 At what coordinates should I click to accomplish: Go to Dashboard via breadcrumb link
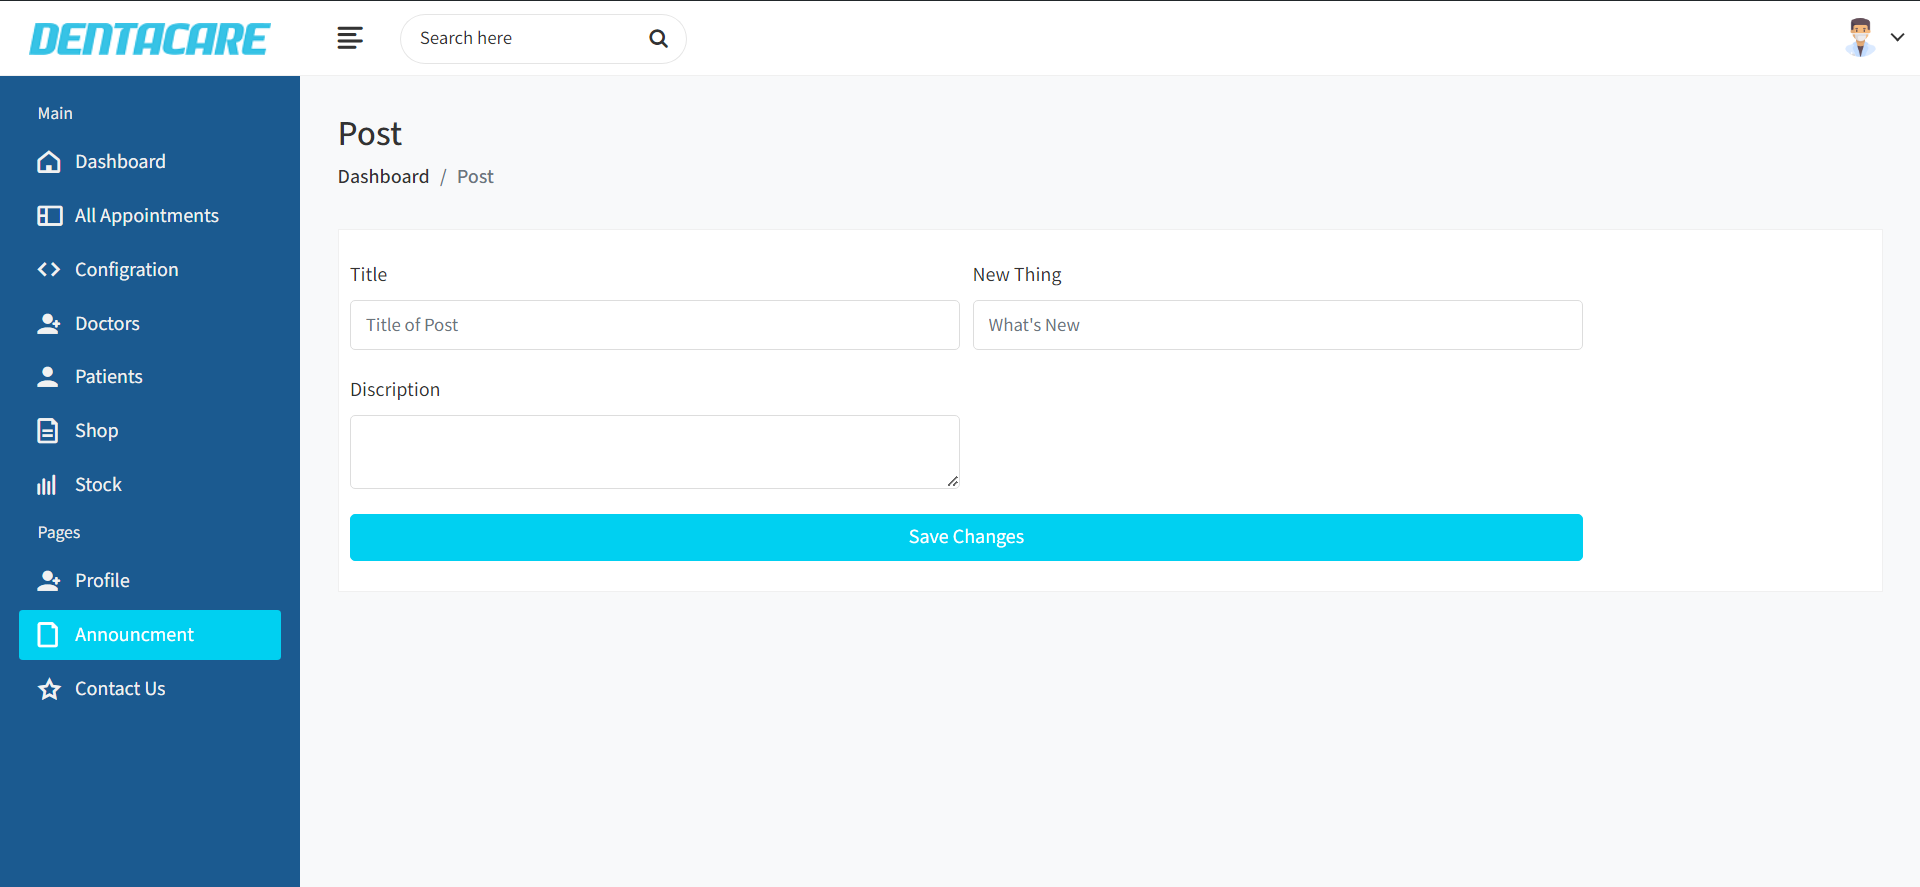(x=383, y=177)
